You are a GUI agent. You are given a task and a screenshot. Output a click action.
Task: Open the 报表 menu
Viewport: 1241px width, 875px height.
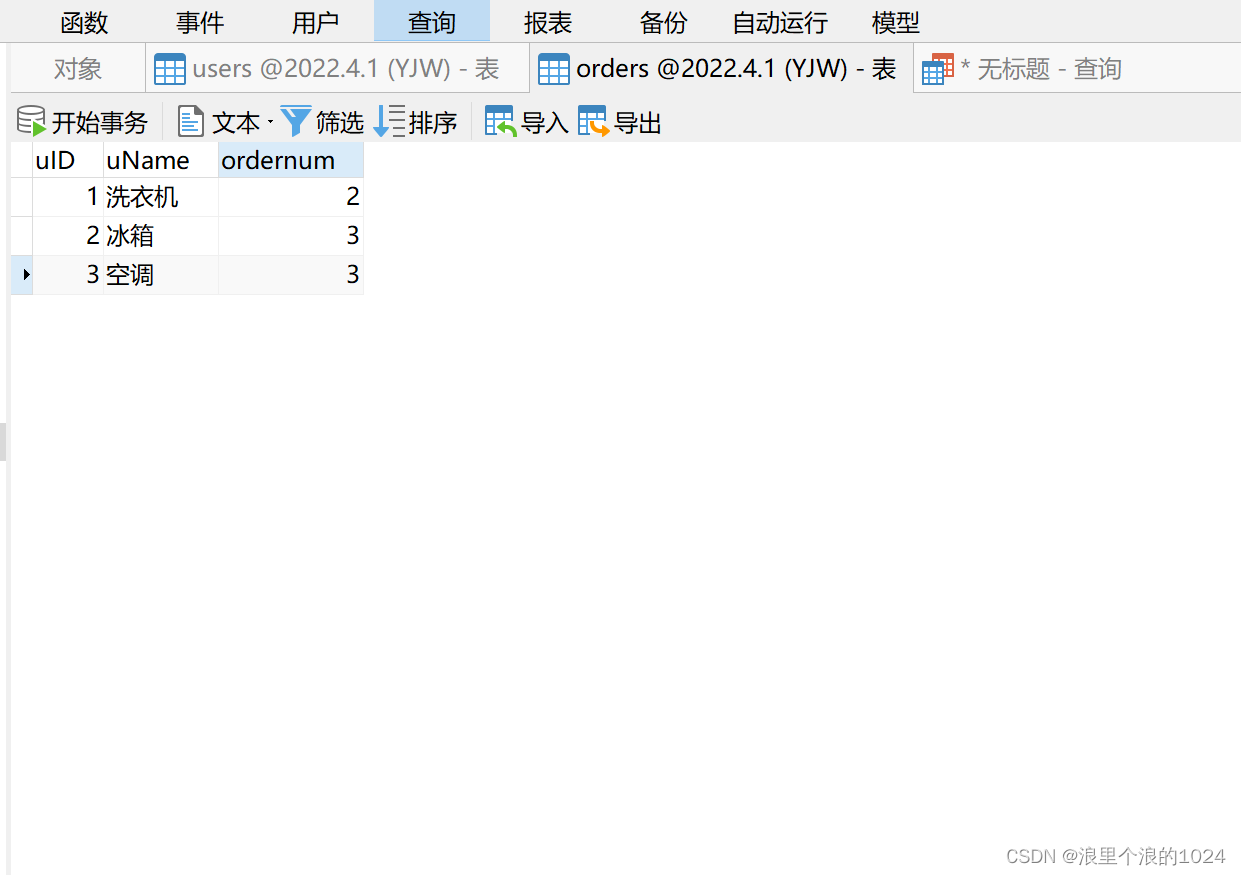pos(548,22)
